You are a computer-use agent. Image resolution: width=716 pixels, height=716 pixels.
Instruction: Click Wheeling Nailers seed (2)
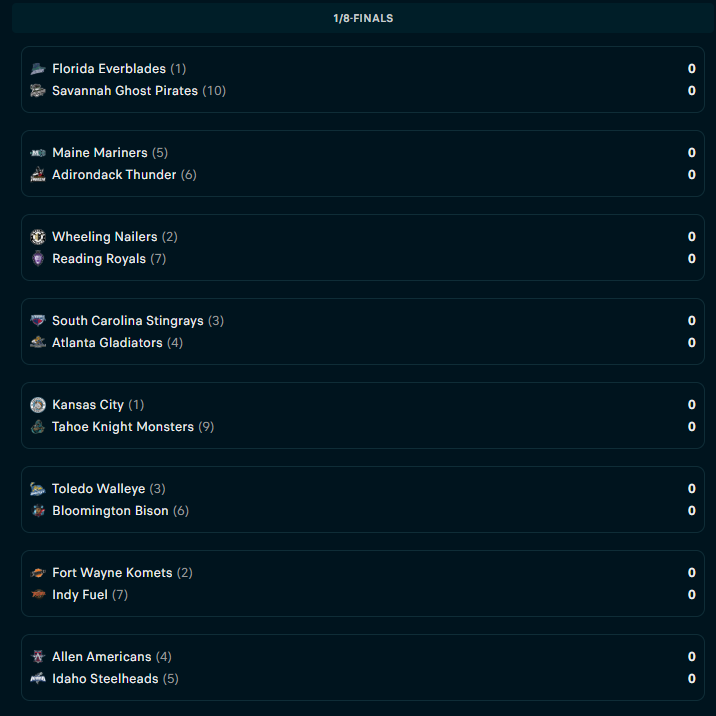tap(169, 237)
